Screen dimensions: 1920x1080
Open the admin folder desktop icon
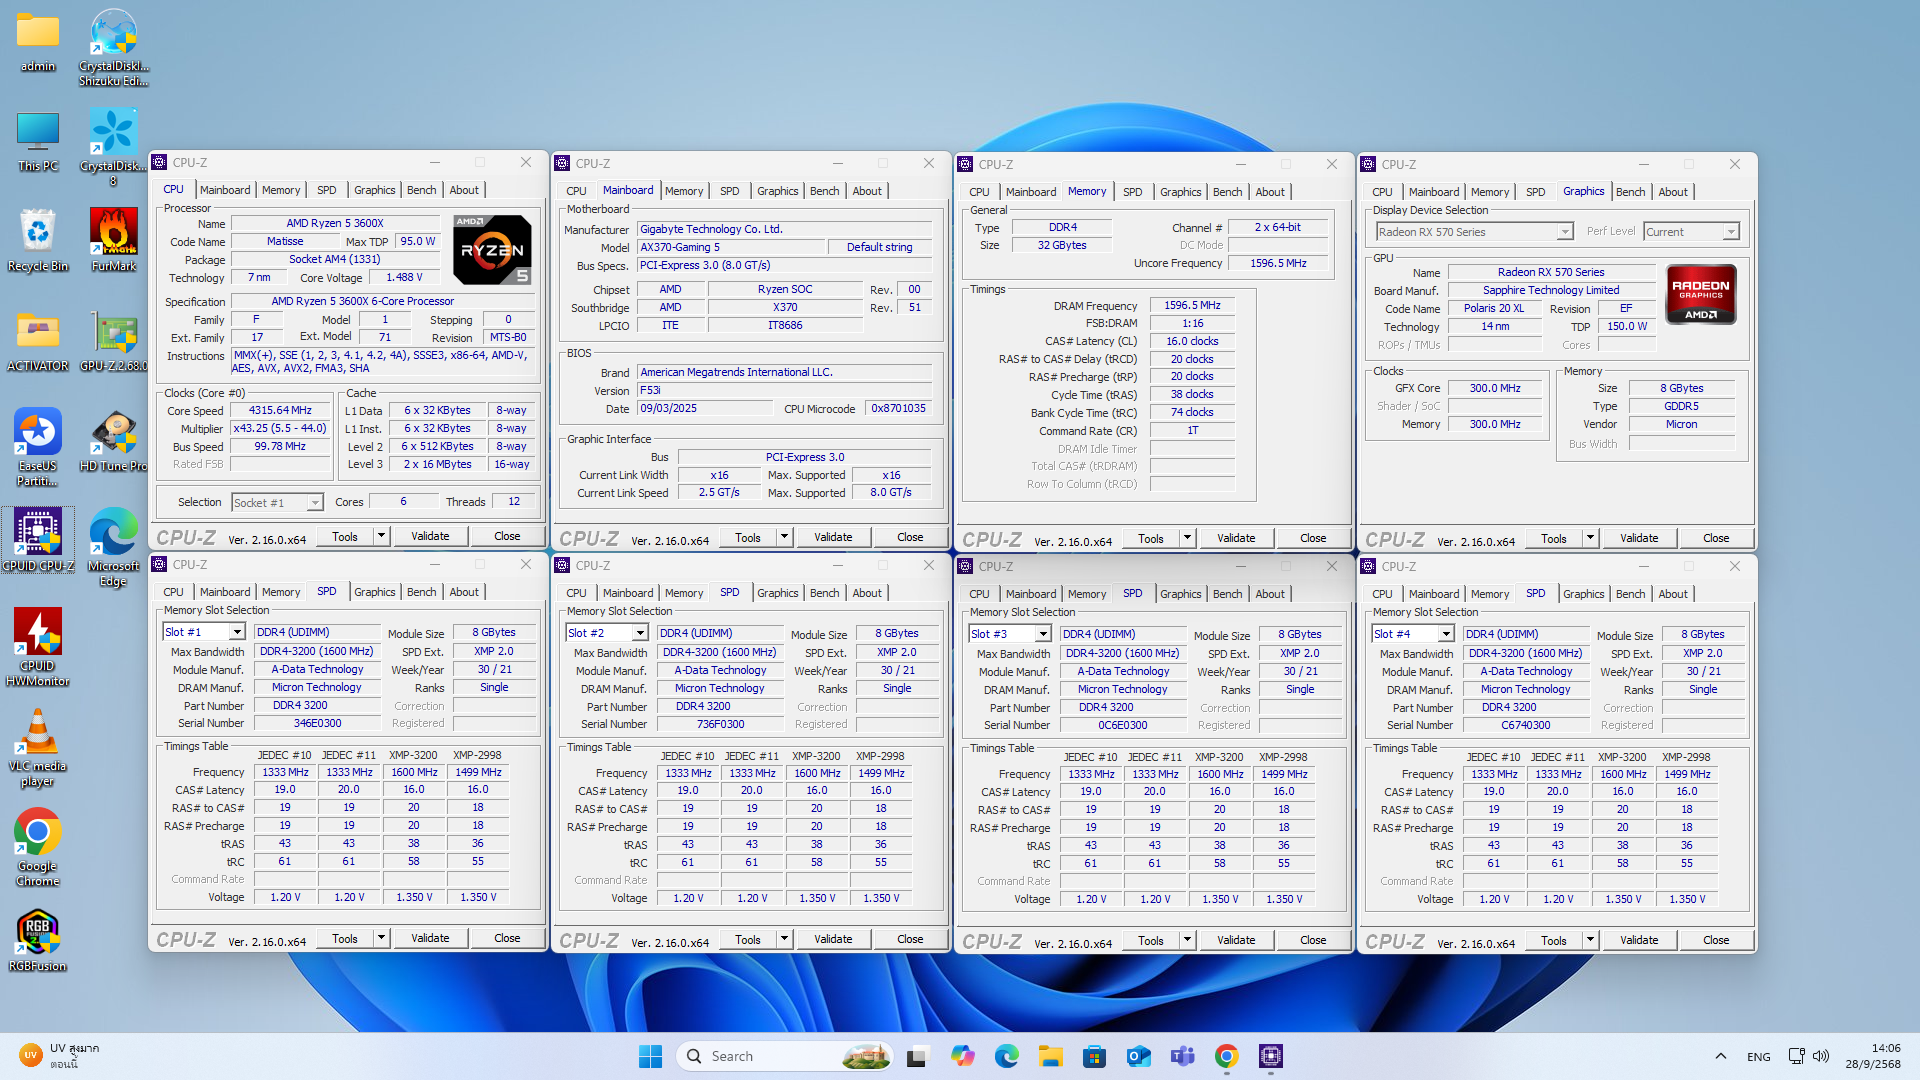pos(38,42)
